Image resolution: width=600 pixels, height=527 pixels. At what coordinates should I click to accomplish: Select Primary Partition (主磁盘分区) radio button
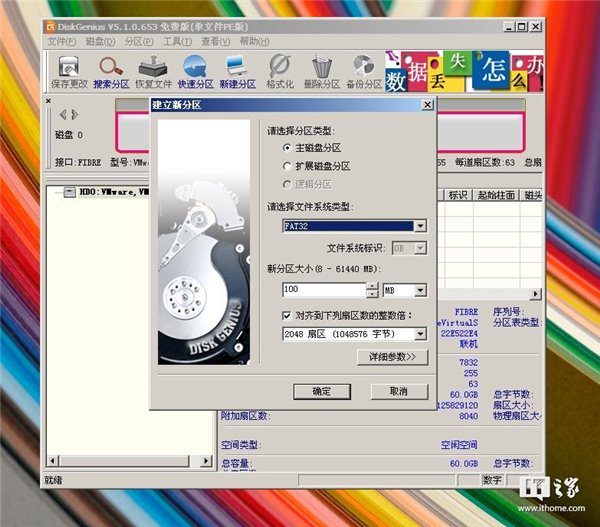click(x=287, y=148)
